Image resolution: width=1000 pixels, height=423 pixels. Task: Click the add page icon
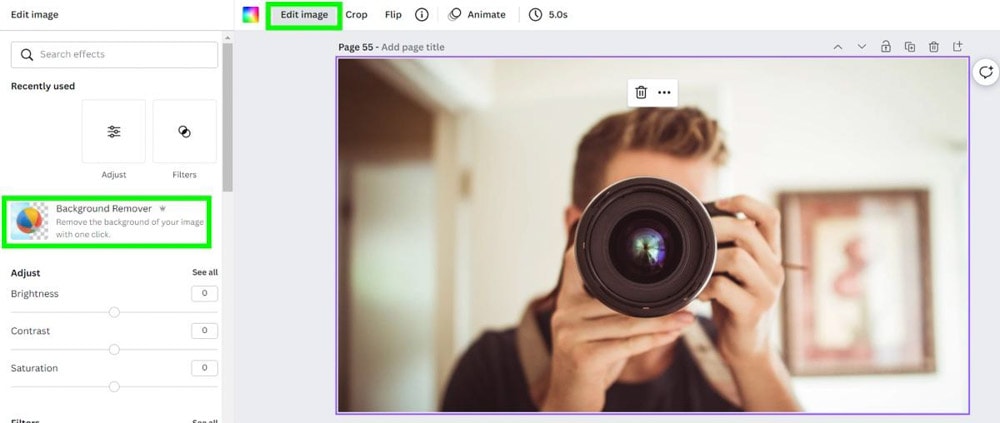957,47
